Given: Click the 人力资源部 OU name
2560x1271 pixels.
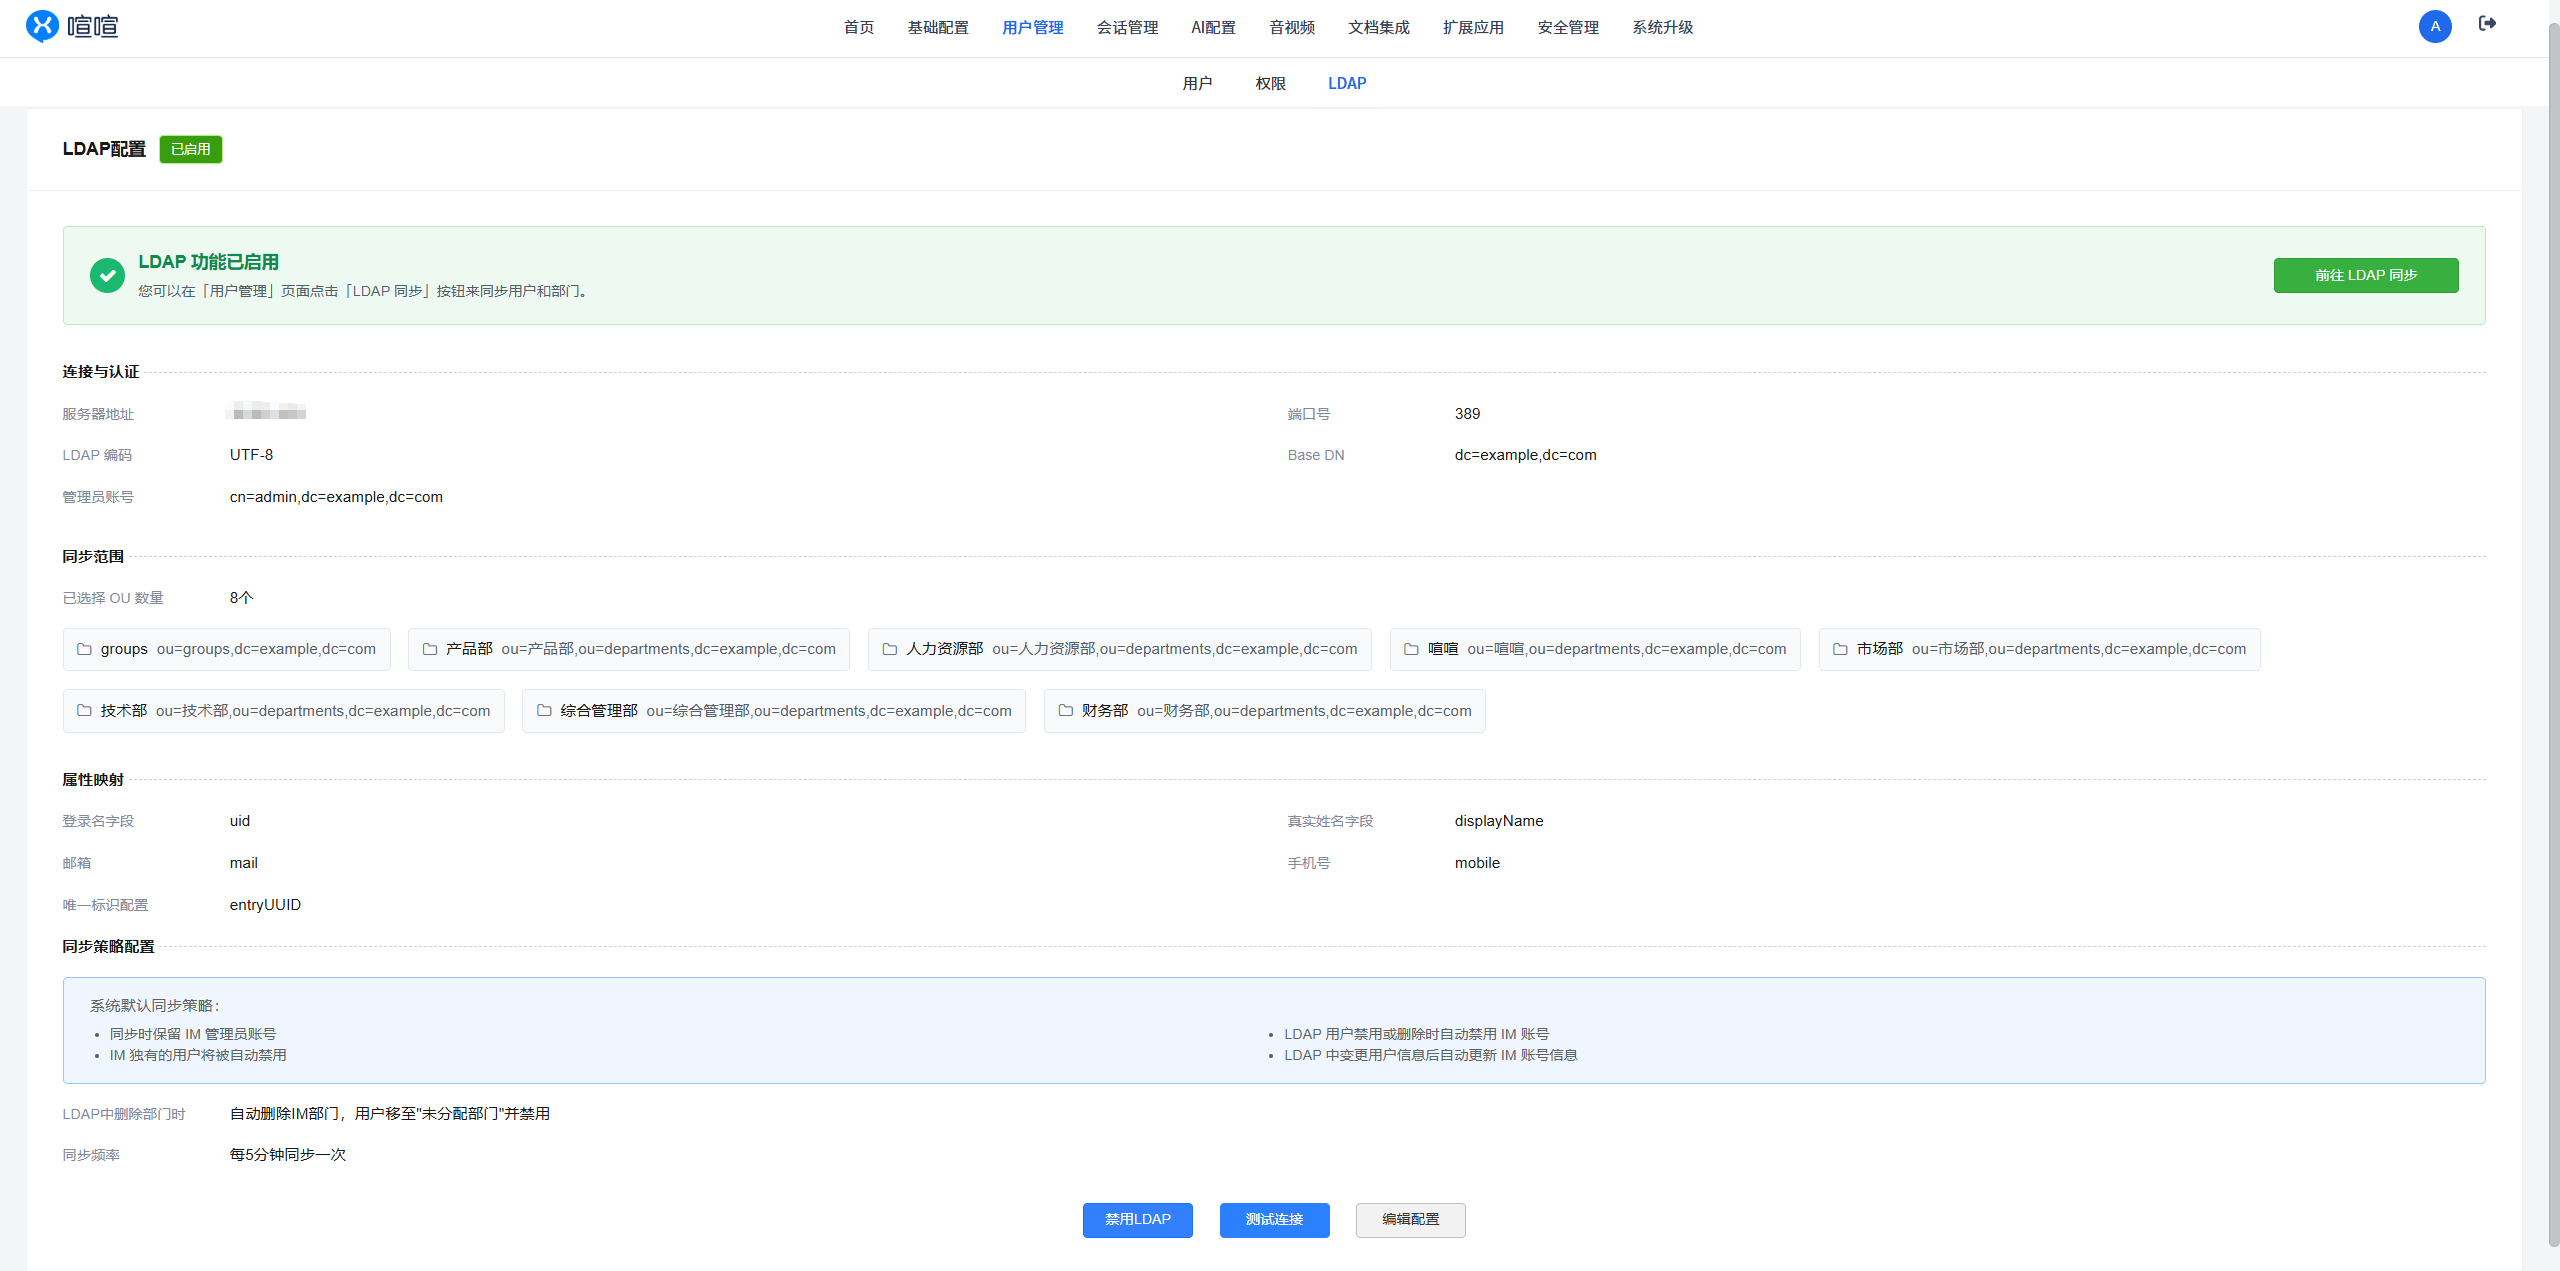Looking at the screenshot, I should [944, 650].
